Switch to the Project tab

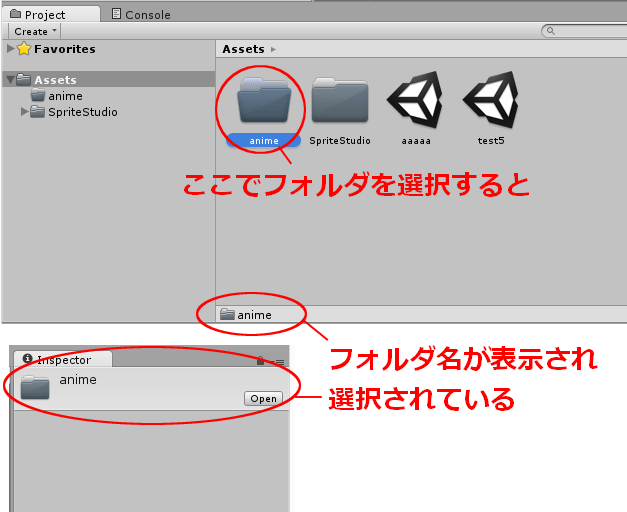tap(50, 15)
